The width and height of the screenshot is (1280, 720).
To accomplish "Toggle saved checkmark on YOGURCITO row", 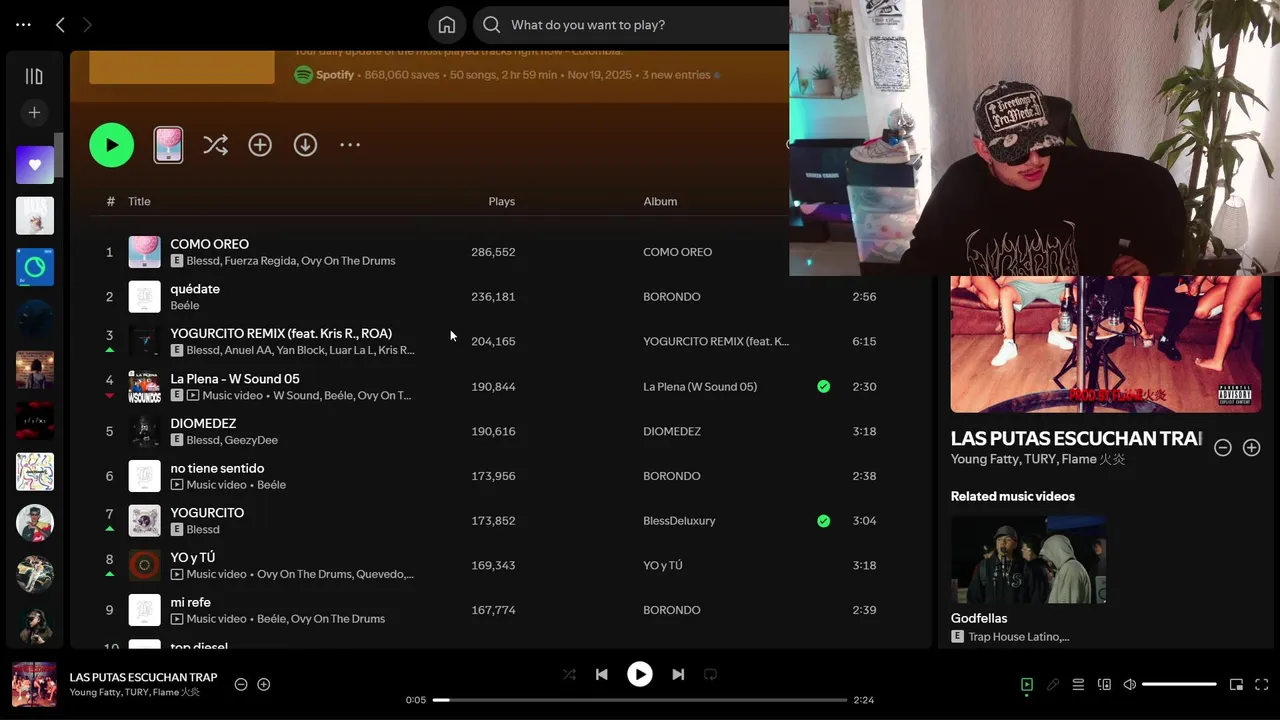I will point(823,521).
